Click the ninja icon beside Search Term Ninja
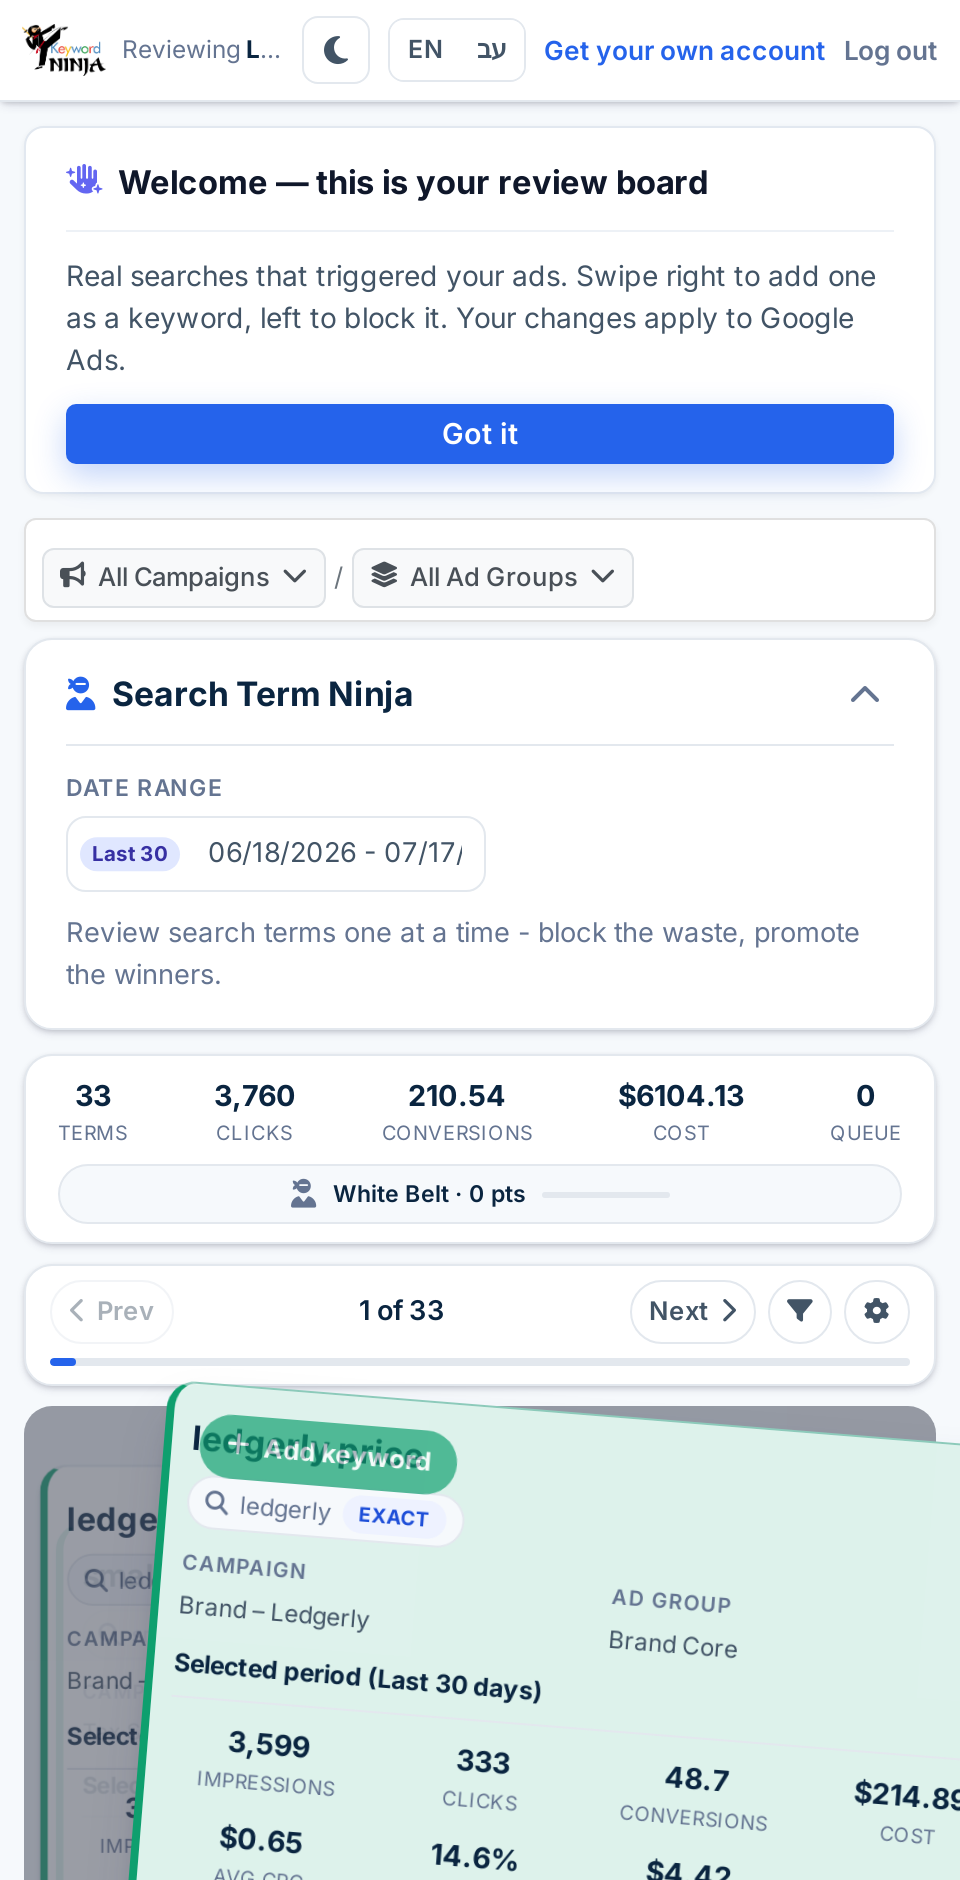Viewport: 960px width, 1880px height. coord(80,694)
